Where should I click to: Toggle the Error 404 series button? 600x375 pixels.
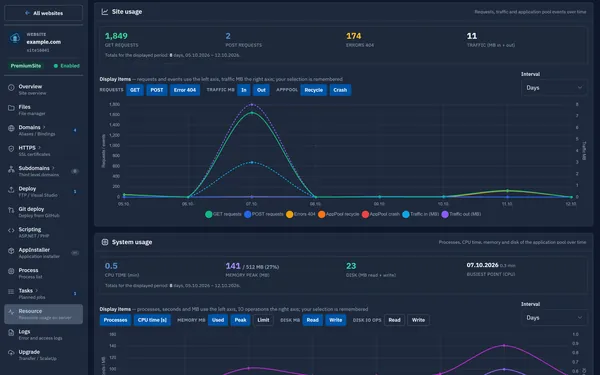point(185,90)
